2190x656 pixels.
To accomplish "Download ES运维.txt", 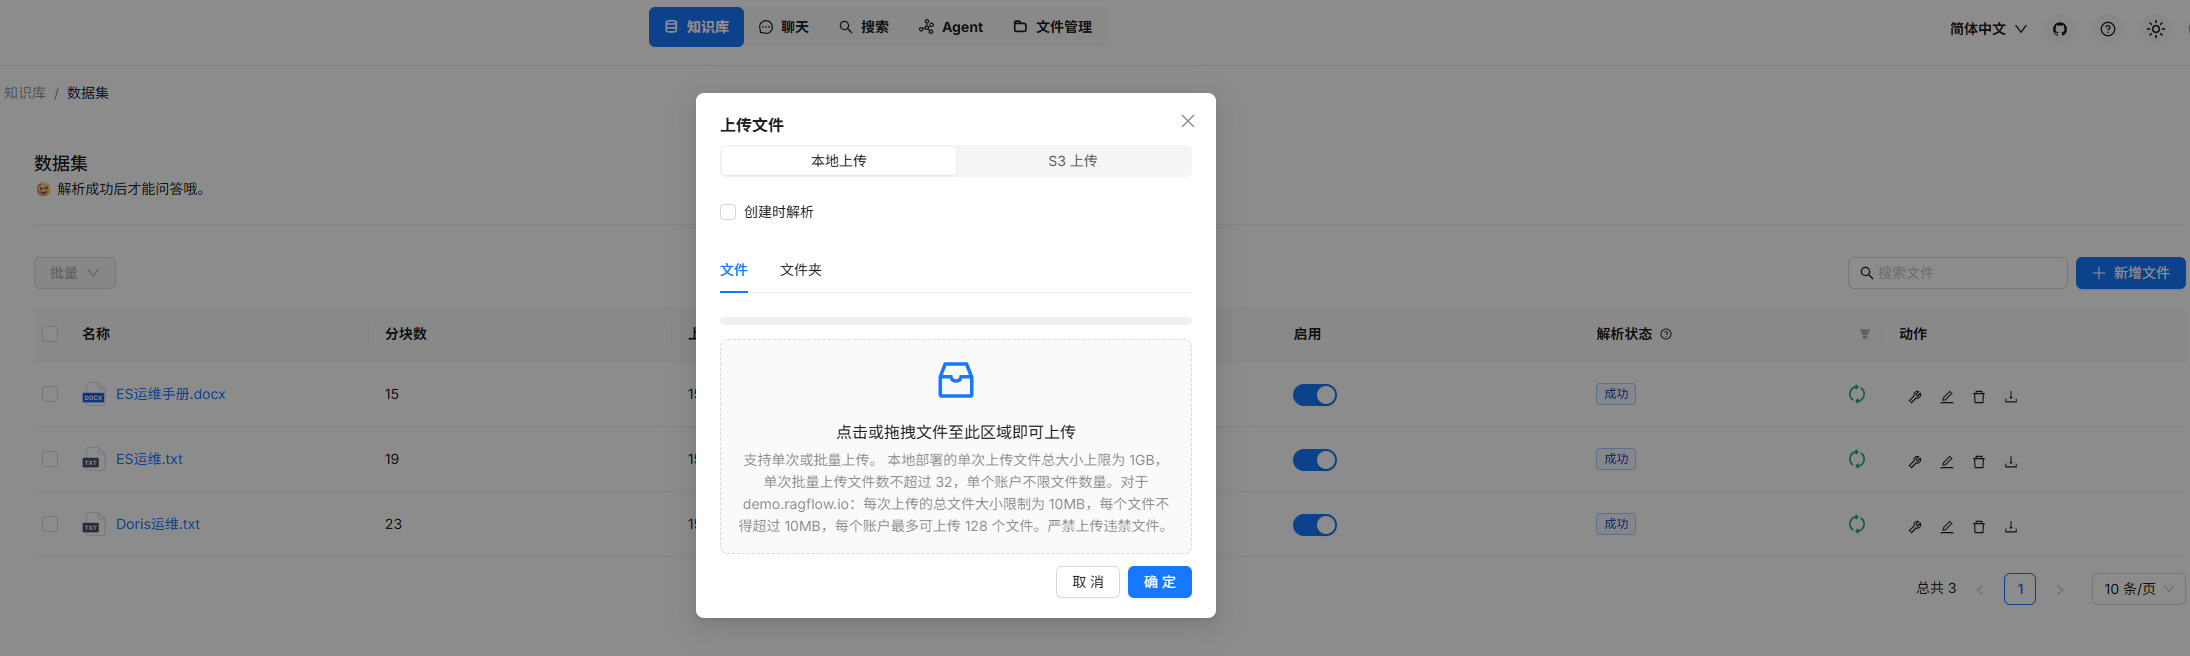I will 2011,462.
